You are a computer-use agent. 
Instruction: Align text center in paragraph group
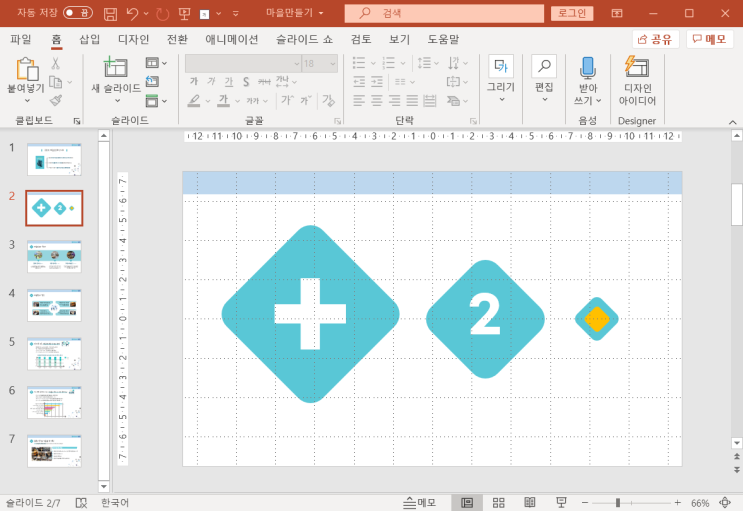point(377,100)
